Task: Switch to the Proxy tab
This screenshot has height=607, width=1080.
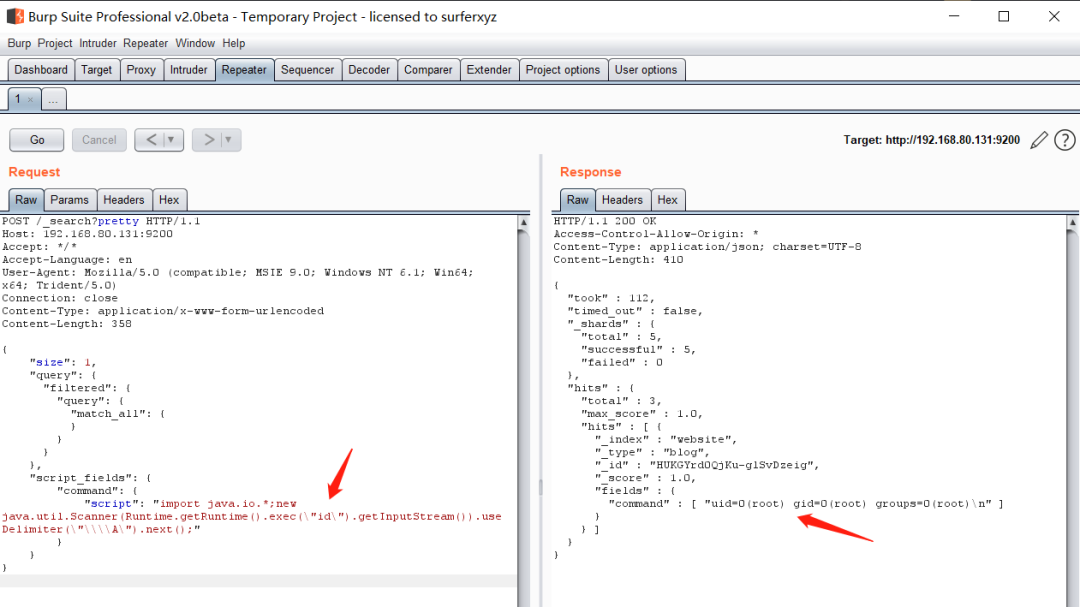Action: point(141,70)
